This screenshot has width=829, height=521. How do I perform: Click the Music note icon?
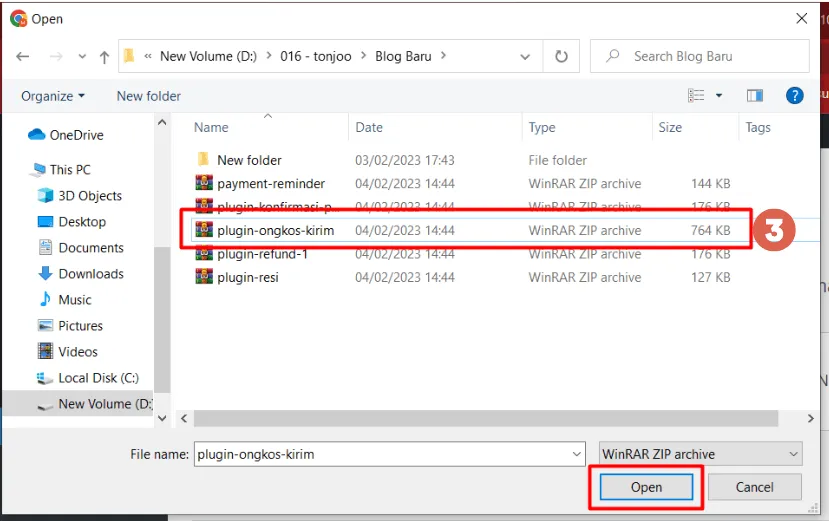point(45,299)
